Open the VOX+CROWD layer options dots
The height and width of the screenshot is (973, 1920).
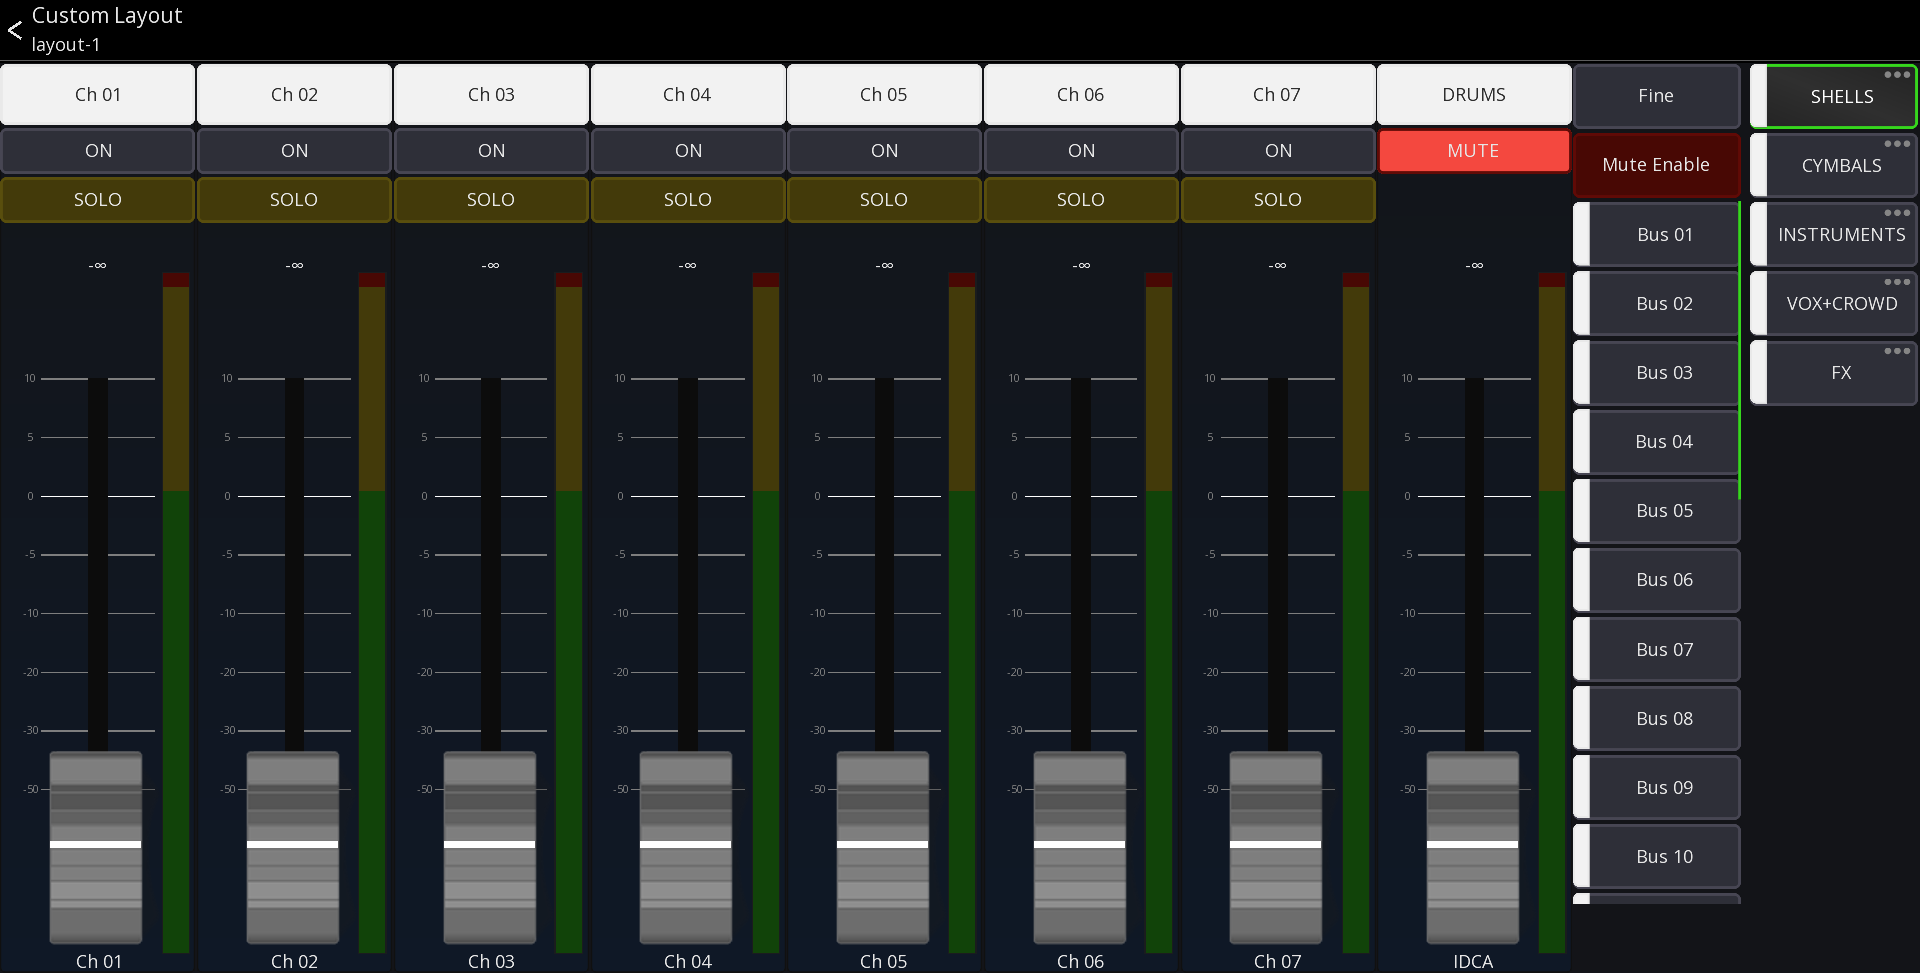coord(1896,282)
